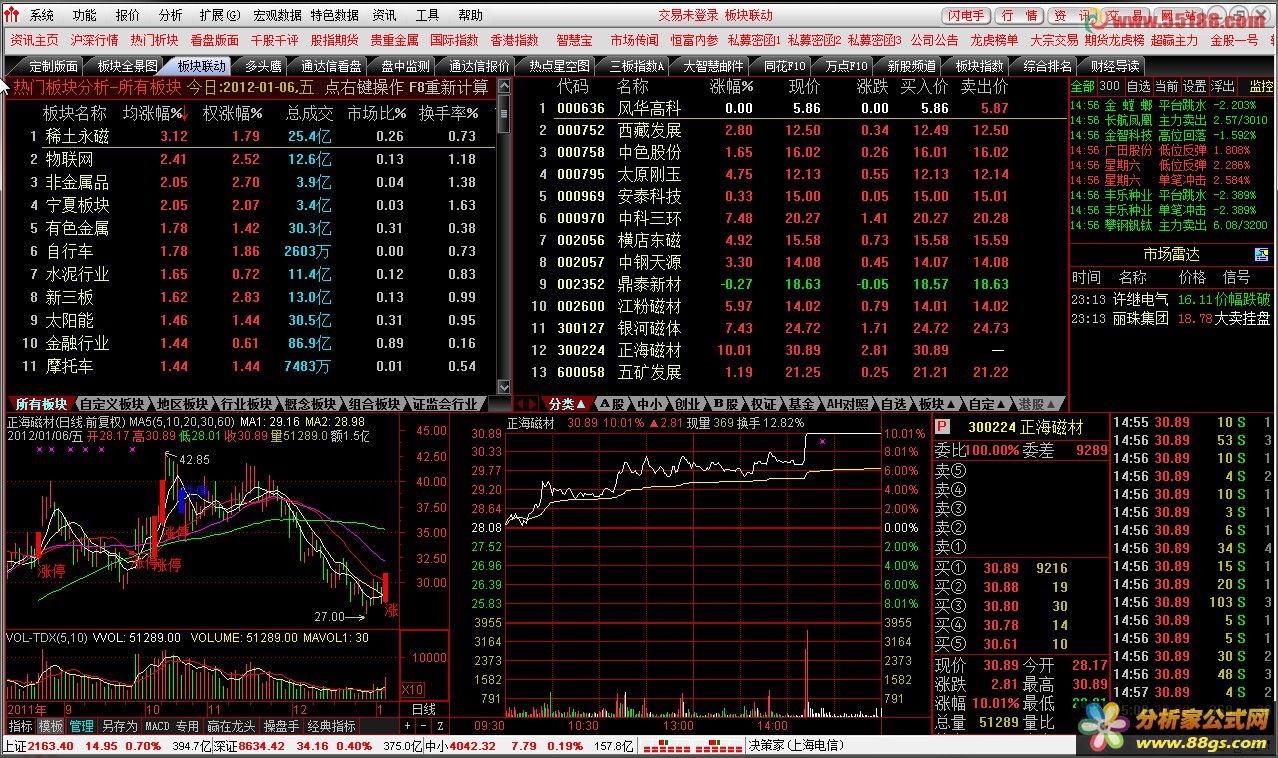Switch to the 自定义板块 sector tab
The width and height of the screenshot is (1278, 758).
[x=111, y=404]
